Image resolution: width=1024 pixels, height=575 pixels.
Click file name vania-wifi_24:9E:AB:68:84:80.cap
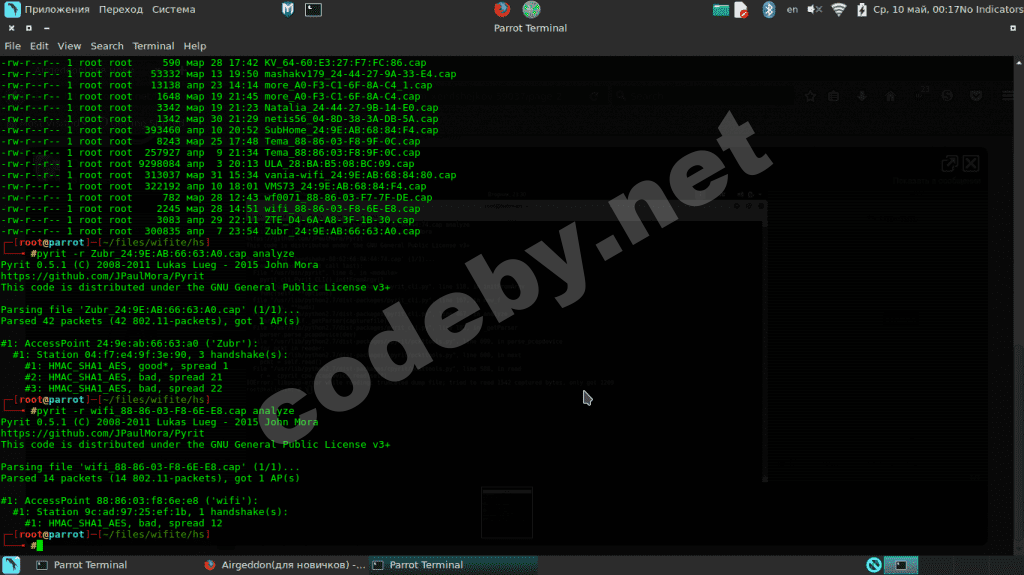[360, 175]
